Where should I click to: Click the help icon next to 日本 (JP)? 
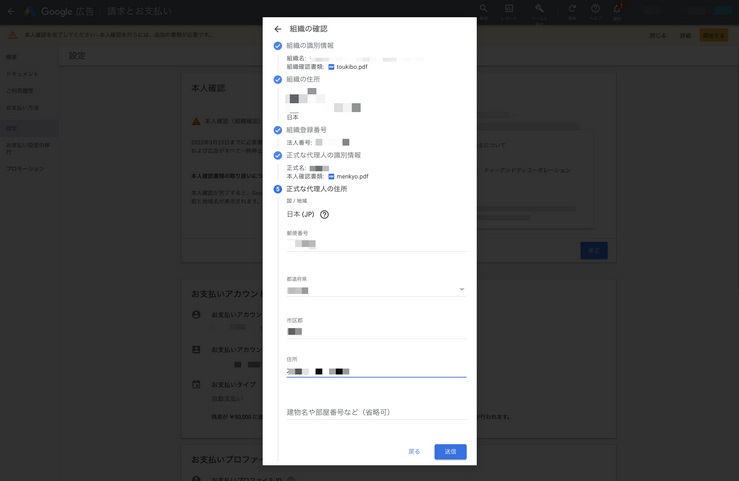click(x=324, y=215)
